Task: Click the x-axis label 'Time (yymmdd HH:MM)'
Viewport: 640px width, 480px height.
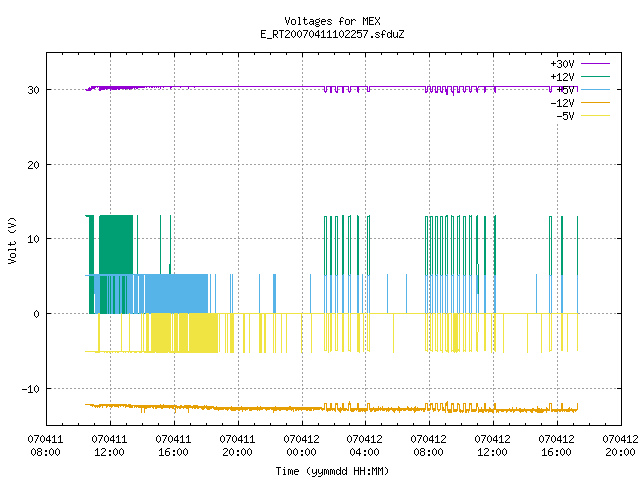Action: pyautogui.click(x=332, y=471)
